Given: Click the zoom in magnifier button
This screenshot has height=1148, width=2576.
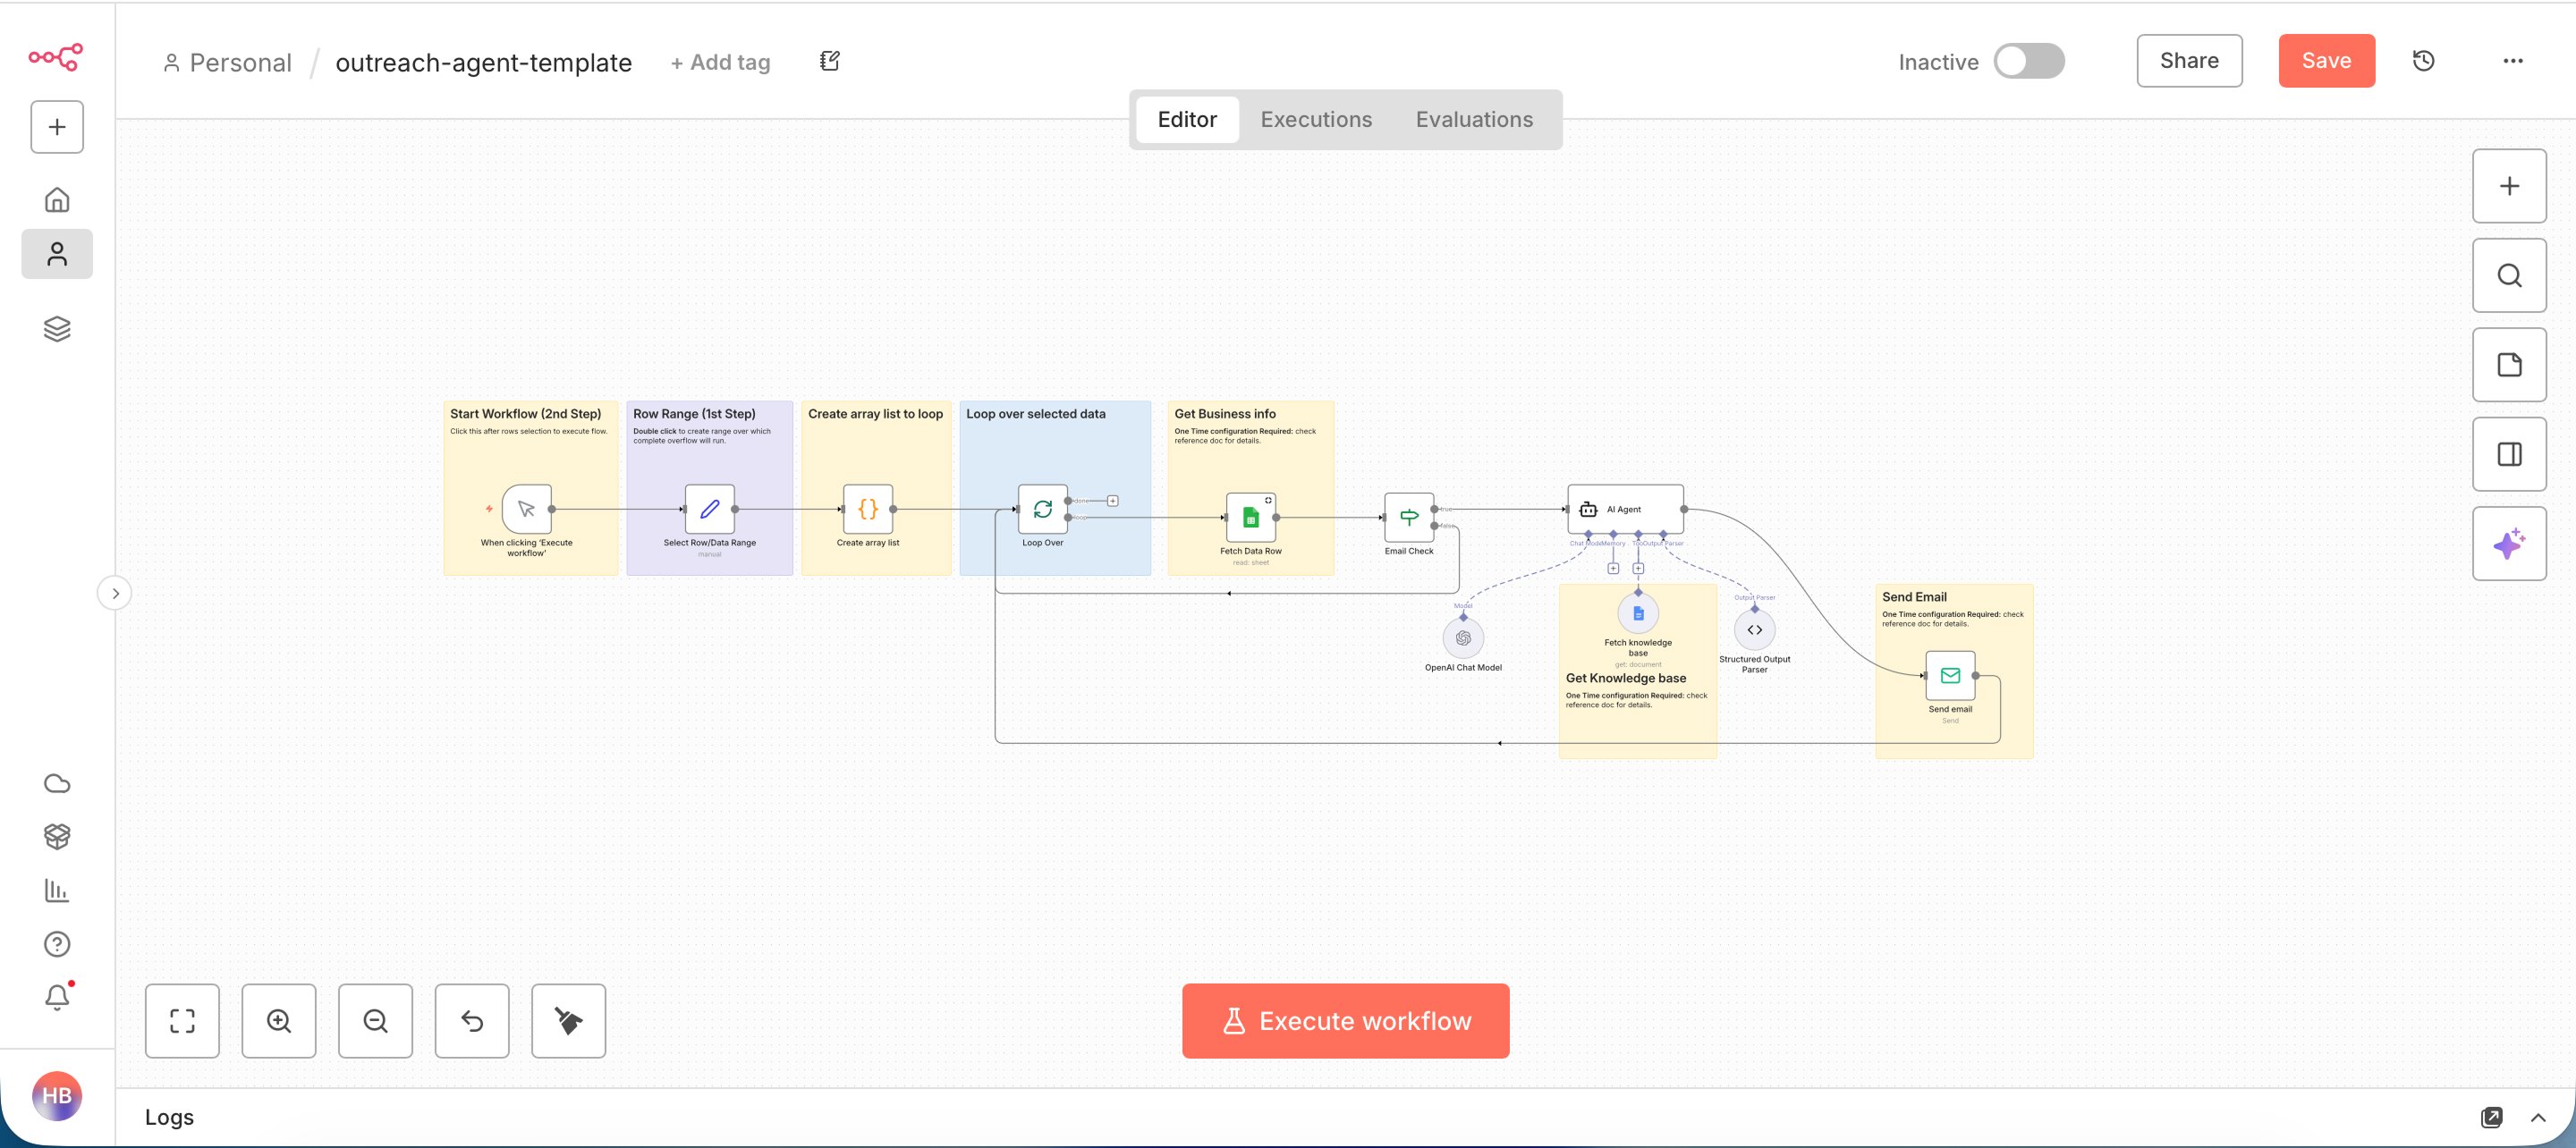Looking at the screenshot, I should pos(279,1020).
